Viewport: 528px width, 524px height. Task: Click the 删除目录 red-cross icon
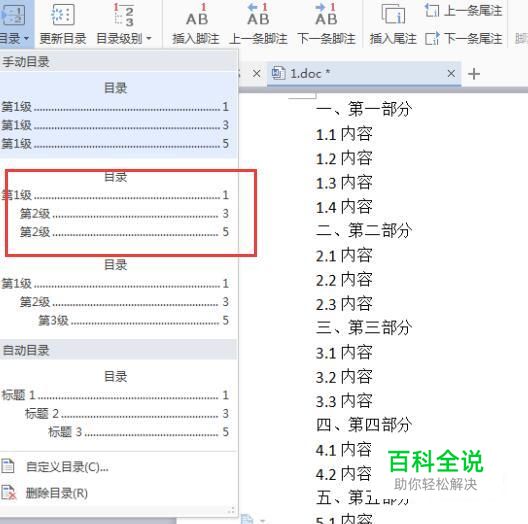8,493
